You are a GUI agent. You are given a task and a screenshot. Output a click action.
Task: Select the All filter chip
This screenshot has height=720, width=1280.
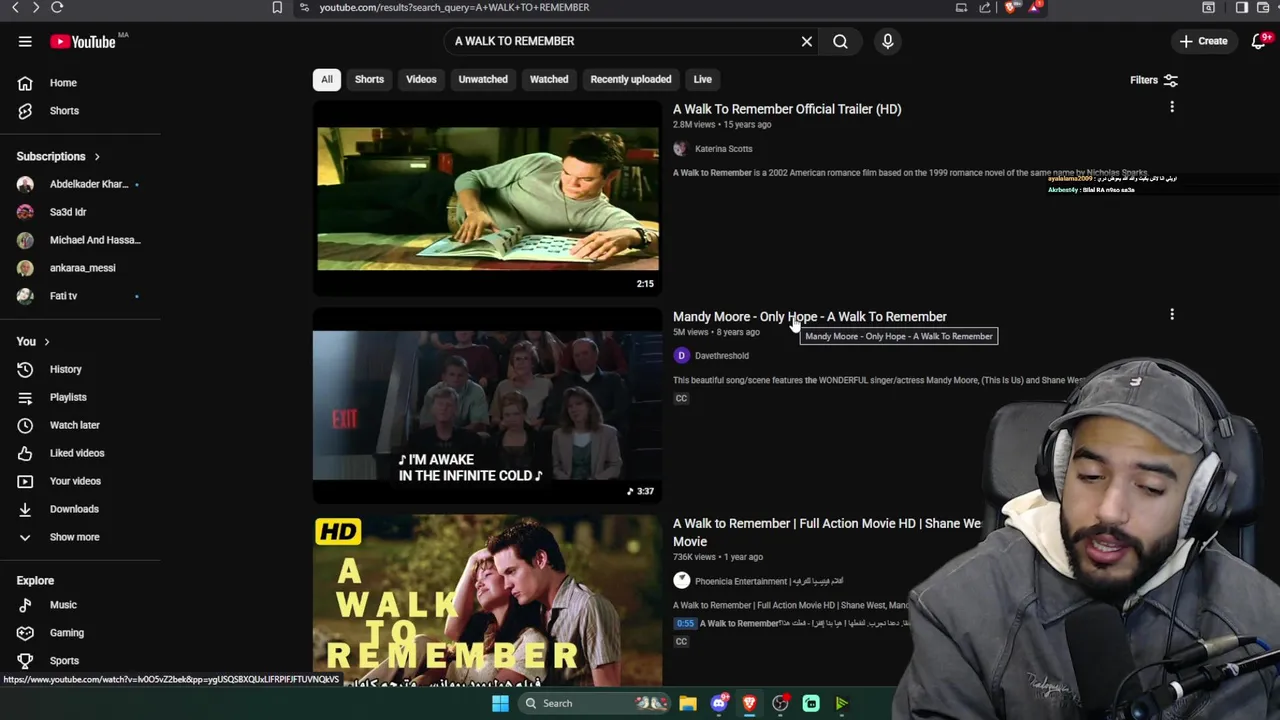click(326, 79)
